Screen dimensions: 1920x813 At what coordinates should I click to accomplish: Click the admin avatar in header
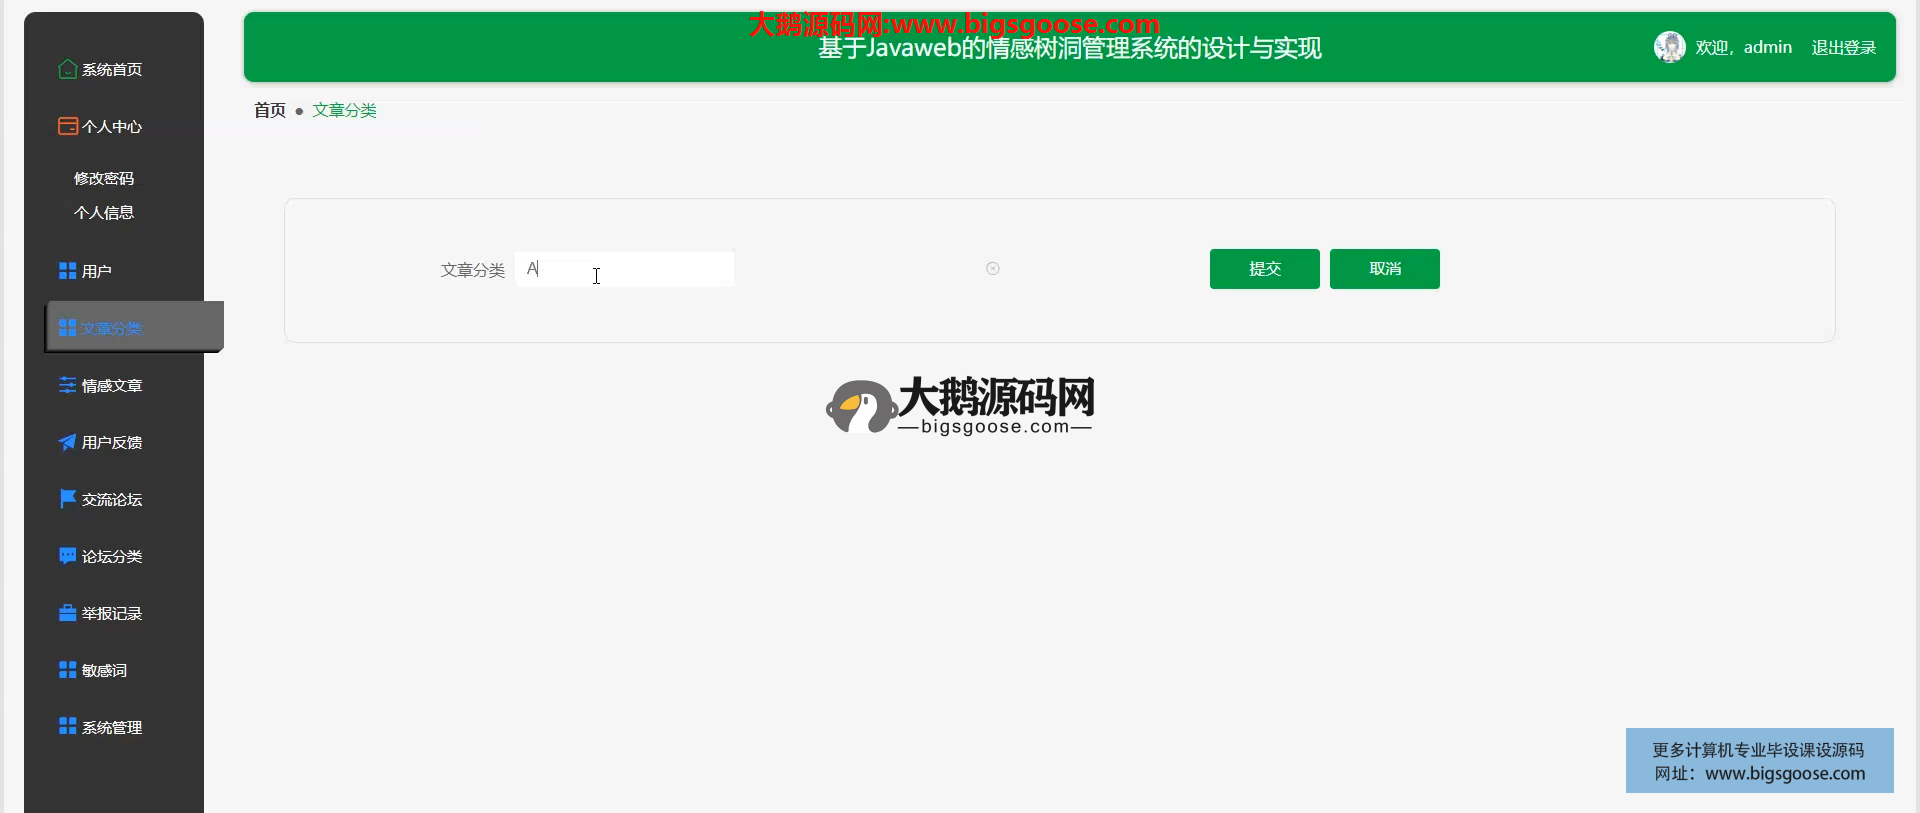click(x=1669, y=47)
